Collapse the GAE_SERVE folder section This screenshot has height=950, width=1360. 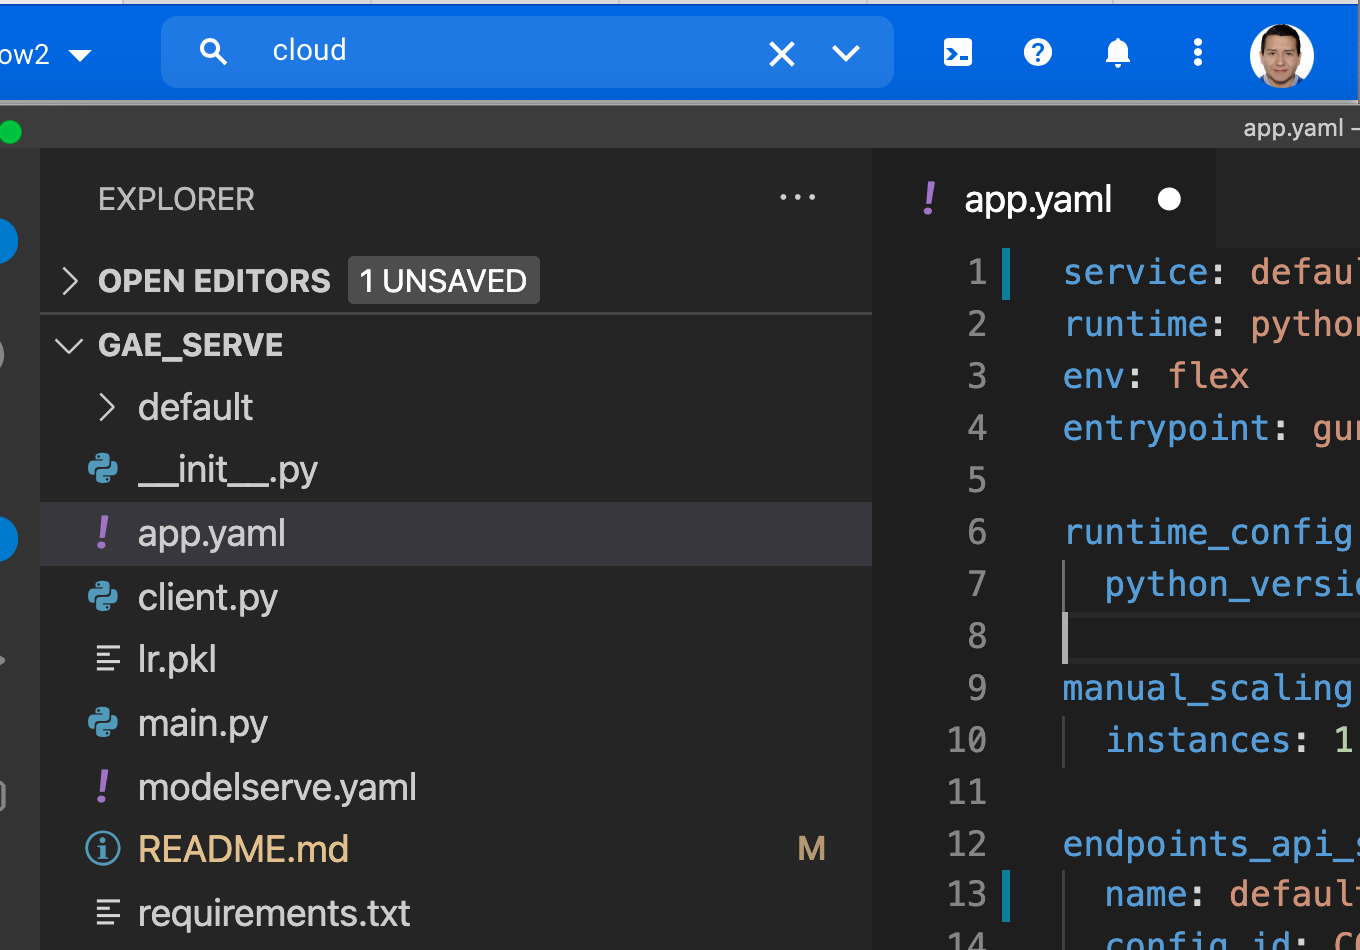[x=69, y=346]
